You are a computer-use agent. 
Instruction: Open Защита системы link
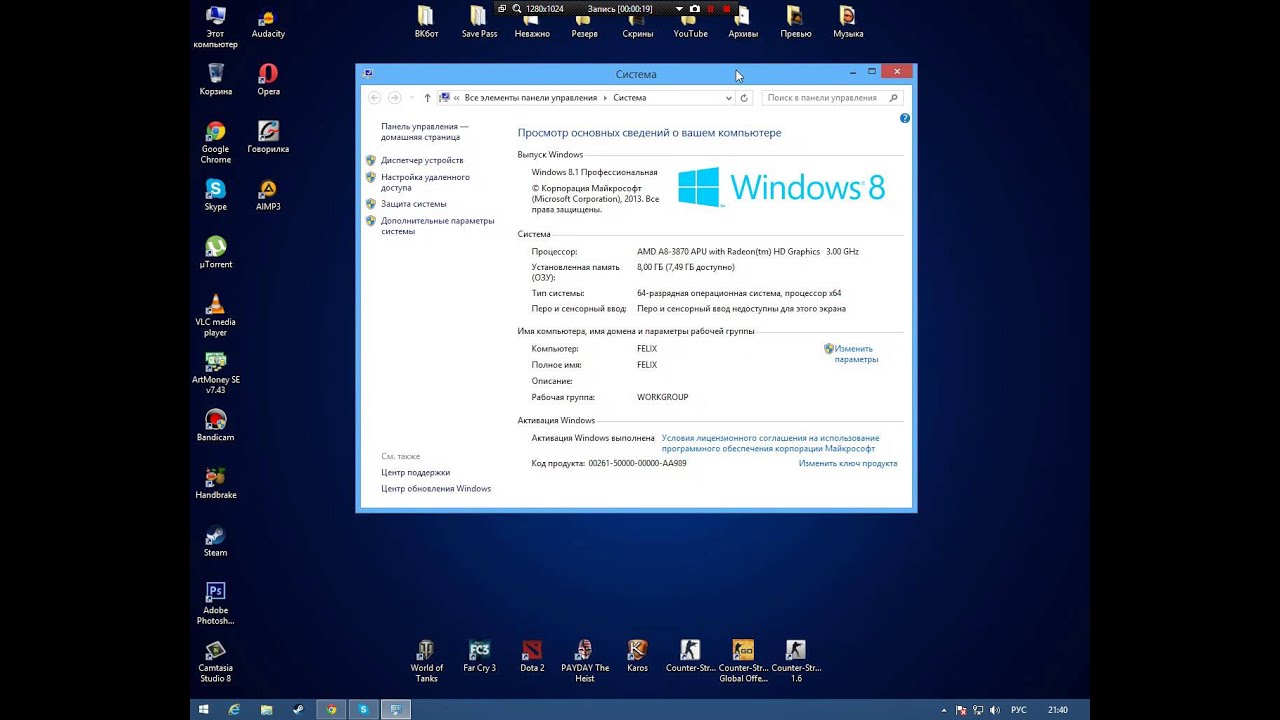click(413, 204)
